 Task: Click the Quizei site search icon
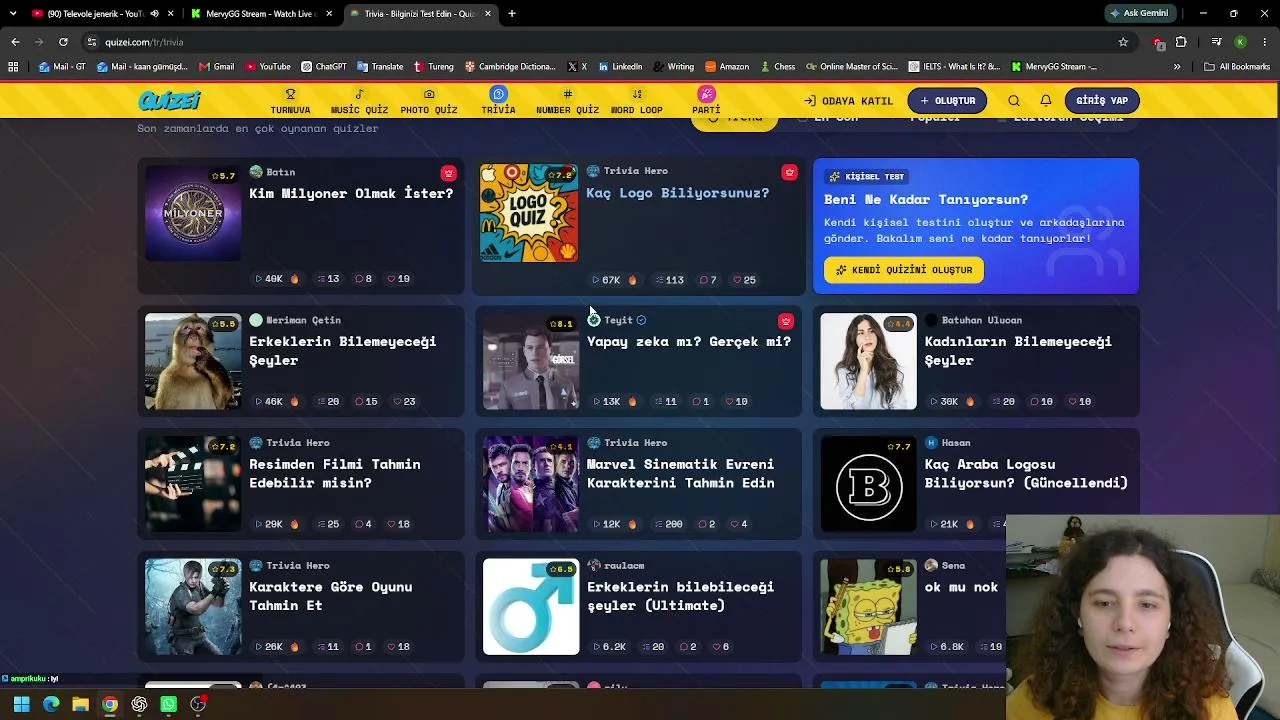pos(1014,101)
